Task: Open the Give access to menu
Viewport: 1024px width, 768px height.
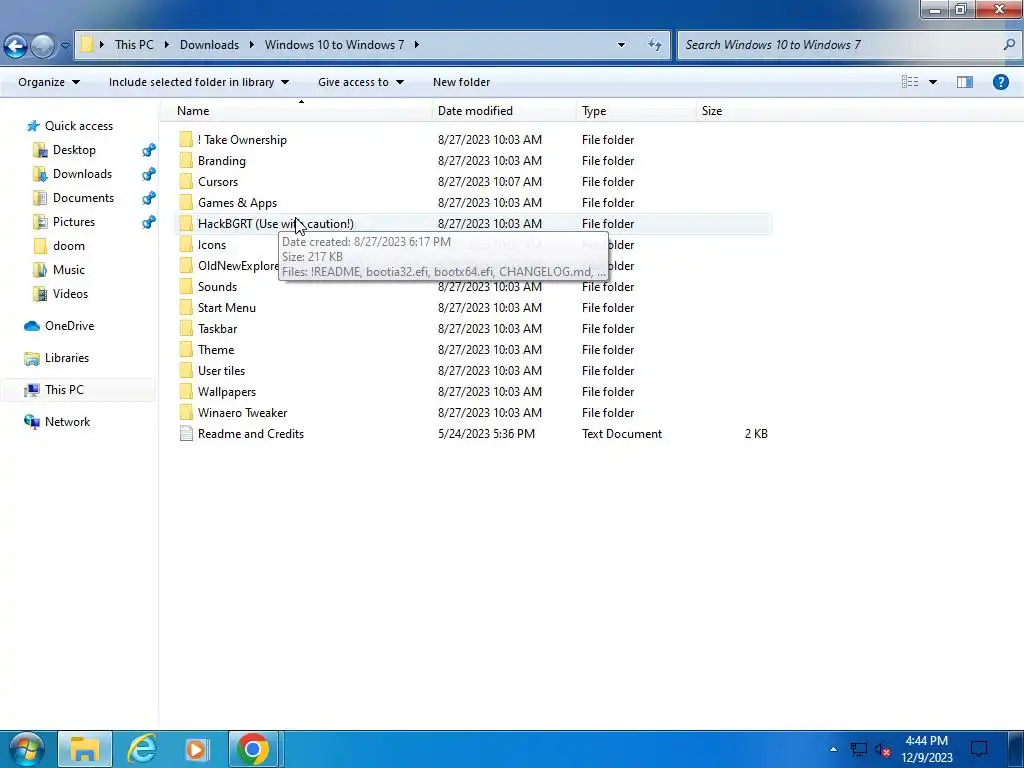Action: point(360,82)
